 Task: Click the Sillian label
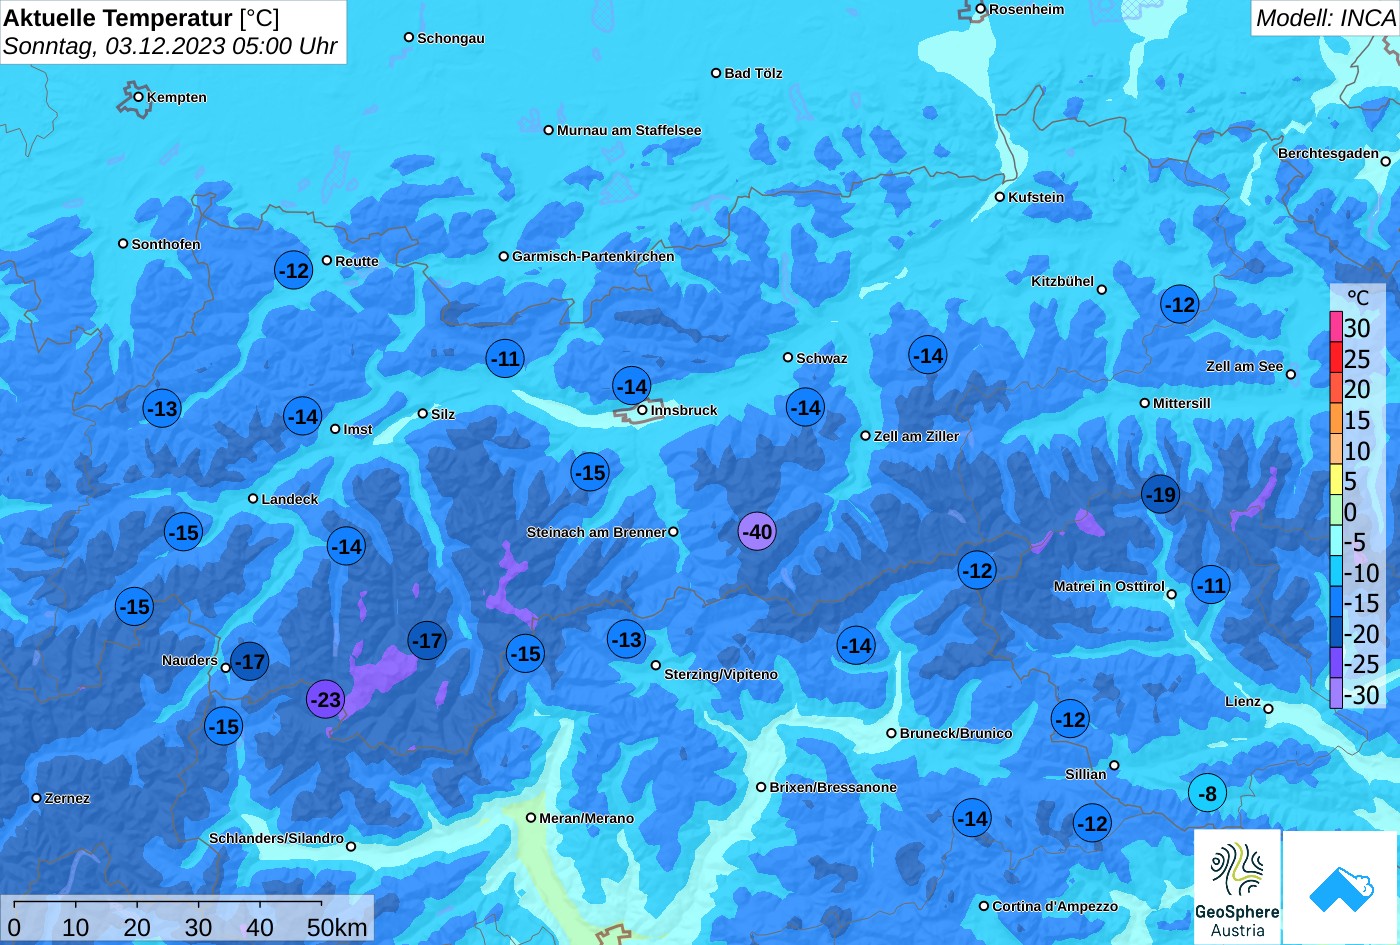tap(1086, 774)
